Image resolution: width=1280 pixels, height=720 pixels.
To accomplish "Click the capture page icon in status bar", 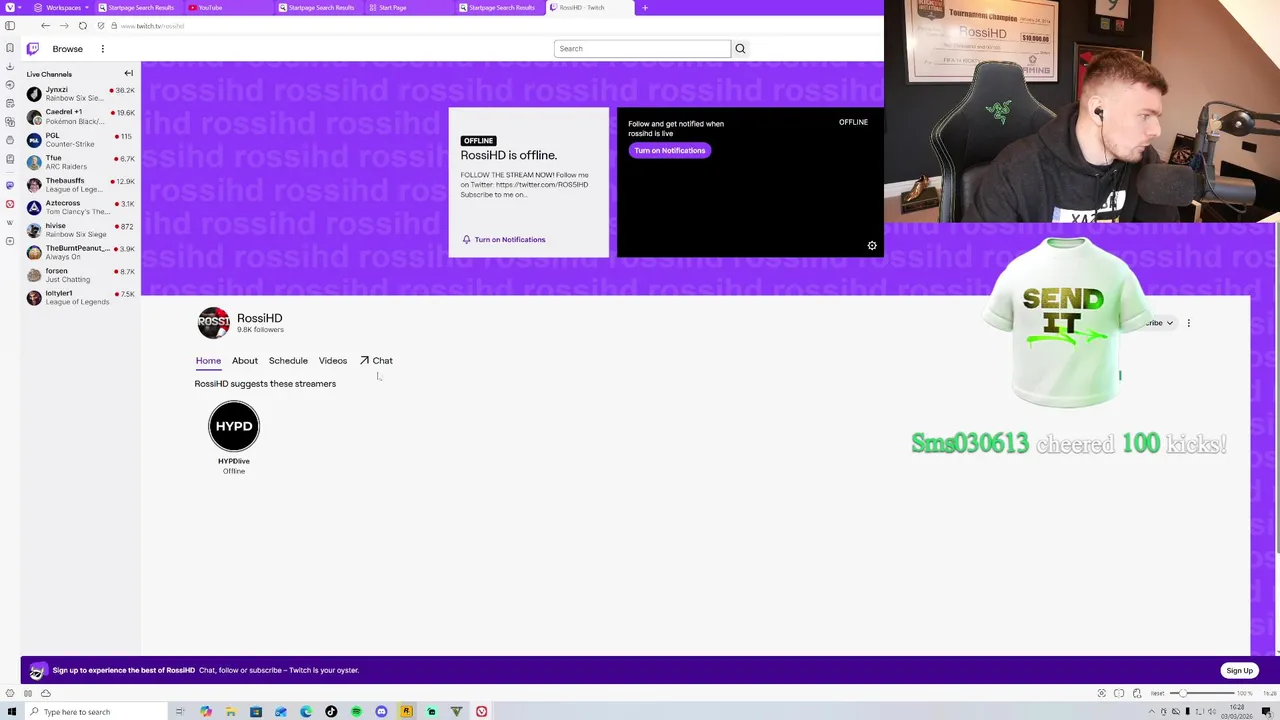I will [1102, 693].
